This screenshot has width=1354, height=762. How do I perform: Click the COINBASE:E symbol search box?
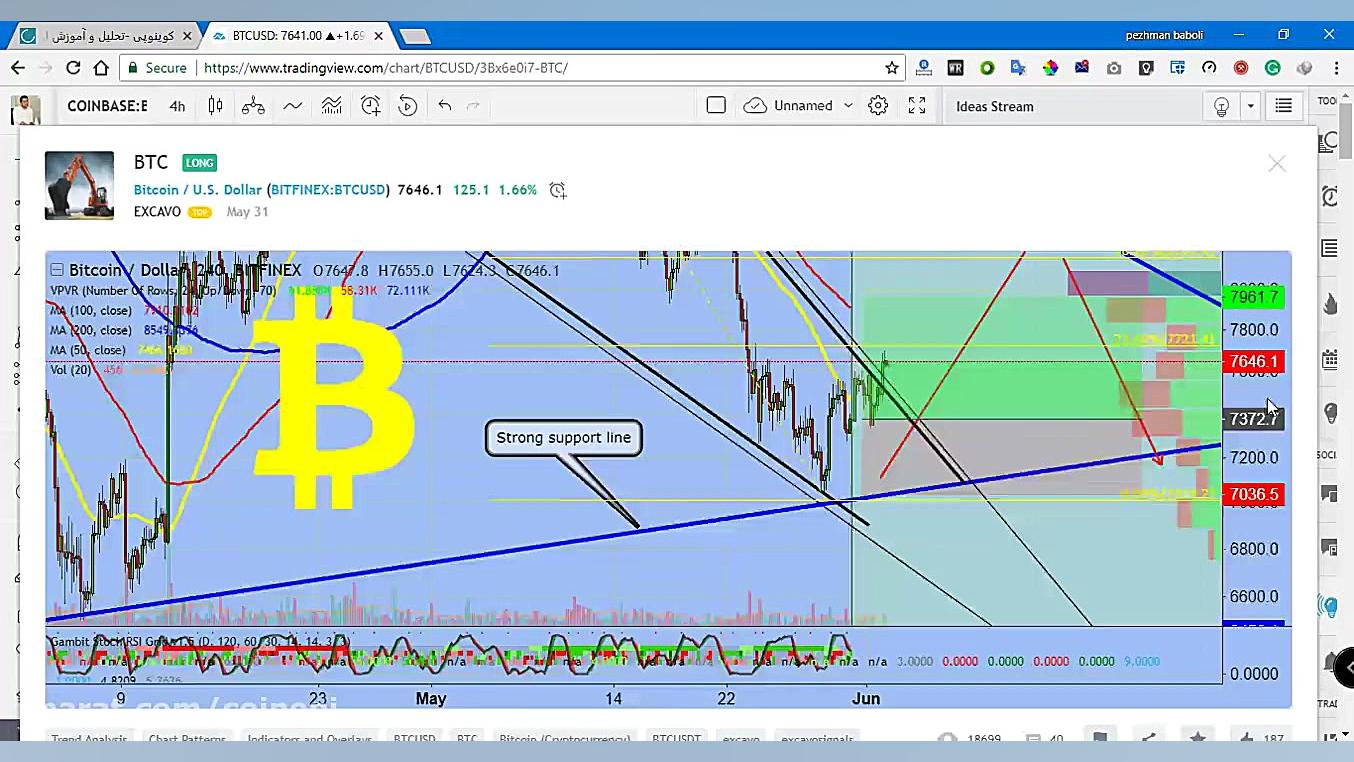coord(107,106)
